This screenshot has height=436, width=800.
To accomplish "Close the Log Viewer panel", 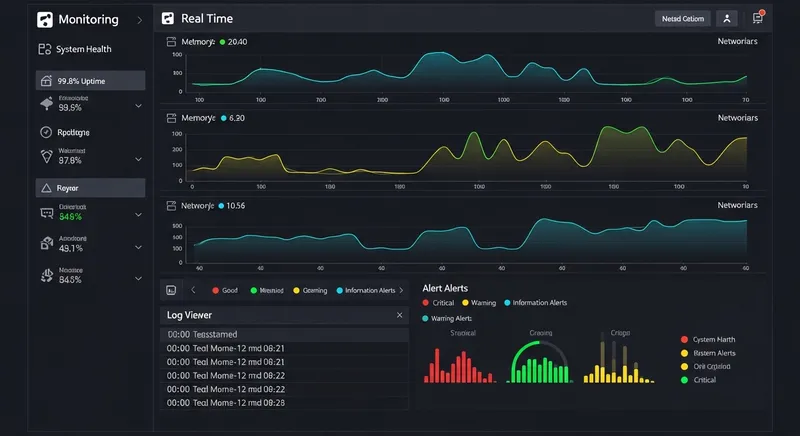I will click(399, 315).
